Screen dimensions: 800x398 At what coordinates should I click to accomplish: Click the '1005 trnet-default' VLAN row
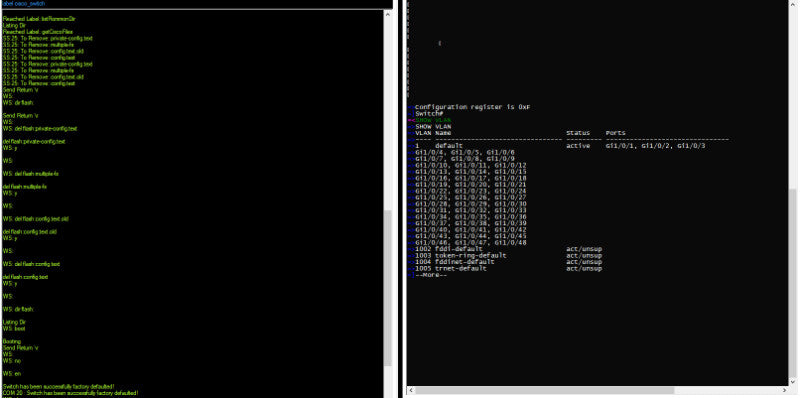(451, 268)
